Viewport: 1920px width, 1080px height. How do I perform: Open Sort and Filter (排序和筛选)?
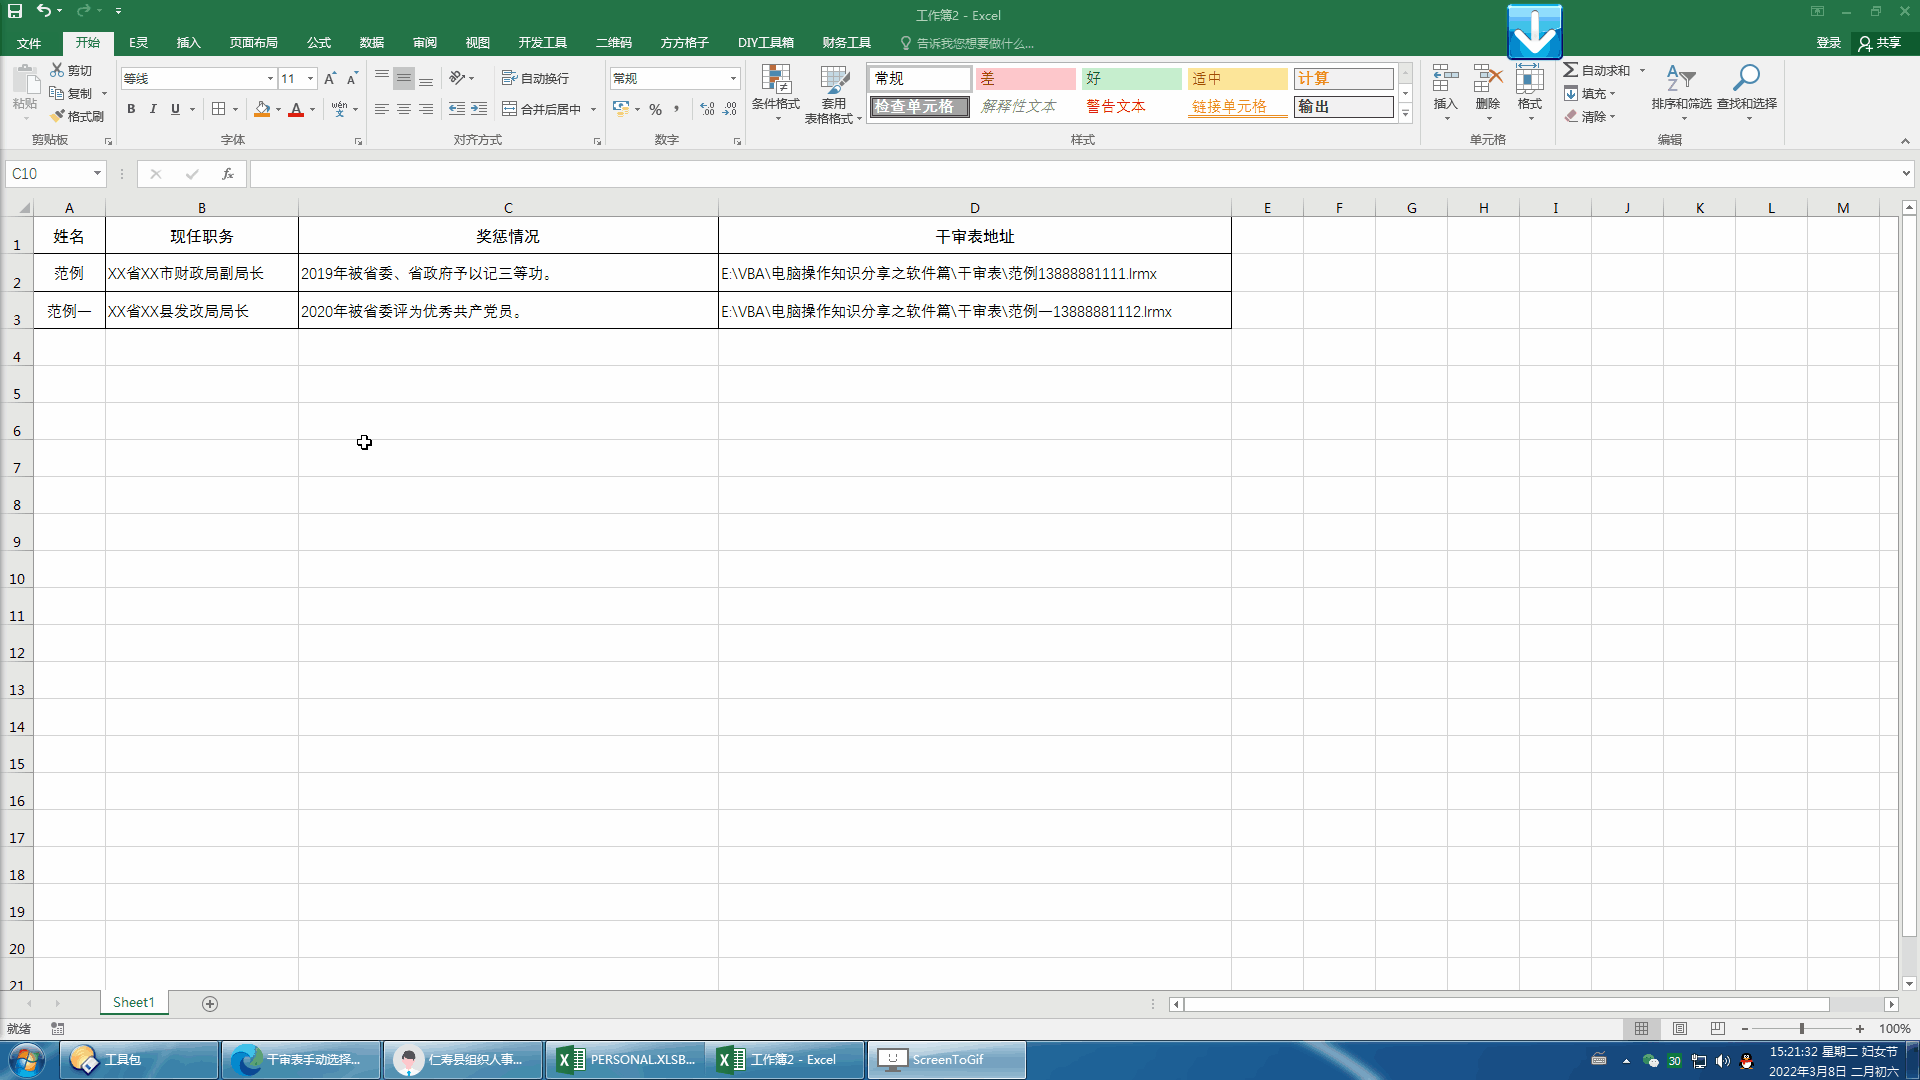click(1681, 93)
